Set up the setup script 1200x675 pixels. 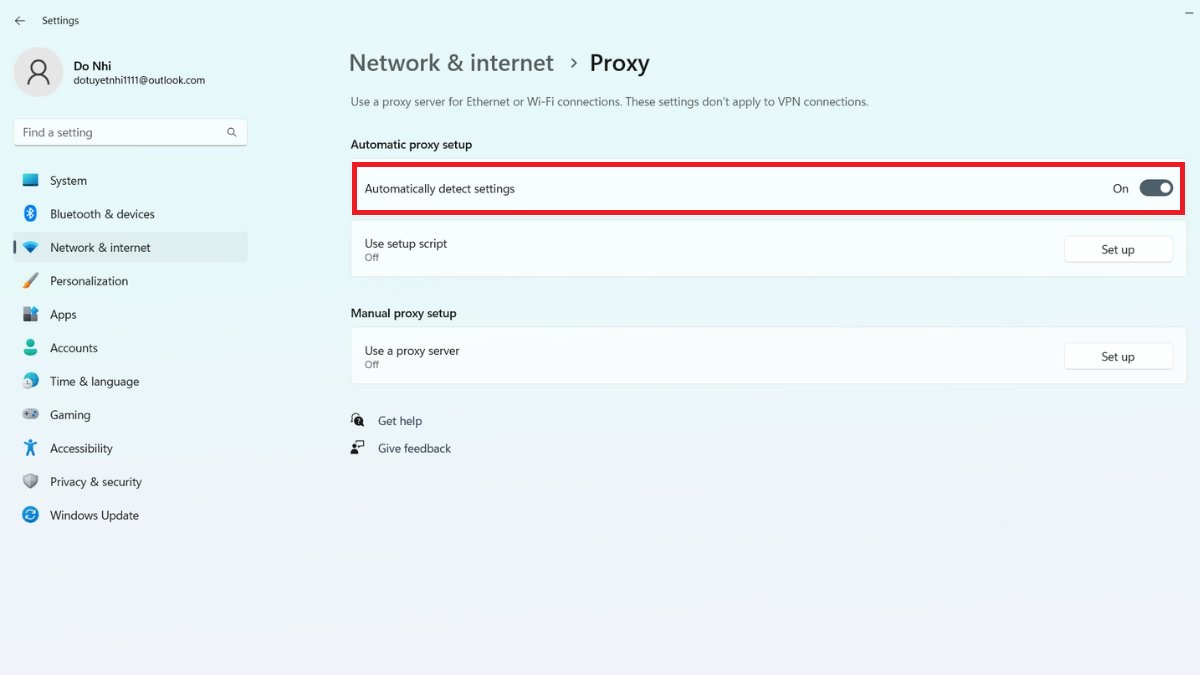click(1117, 250)
